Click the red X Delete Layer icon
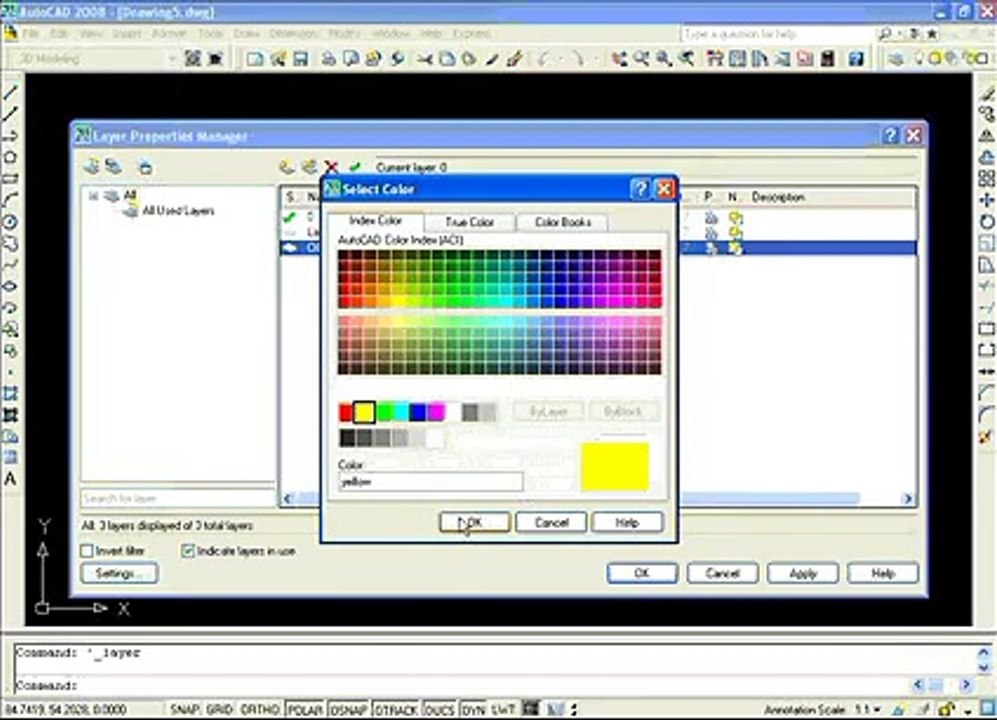997x720 pixels. click(x=331, y=167)
